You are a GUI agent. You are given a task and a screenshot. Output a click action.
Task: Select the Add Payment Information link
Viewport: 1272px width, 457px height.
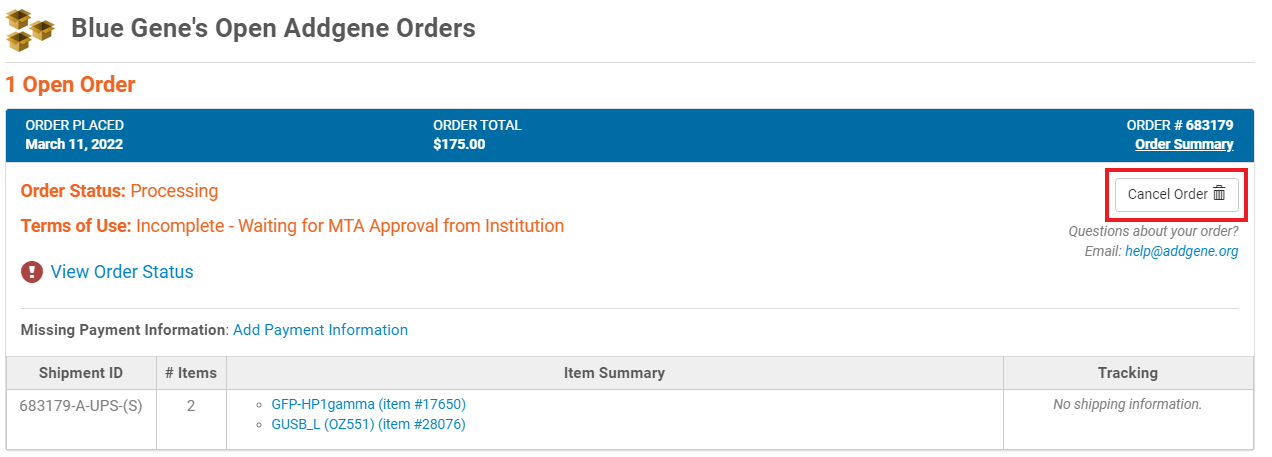pyautogui.click(x=320, y=330)
